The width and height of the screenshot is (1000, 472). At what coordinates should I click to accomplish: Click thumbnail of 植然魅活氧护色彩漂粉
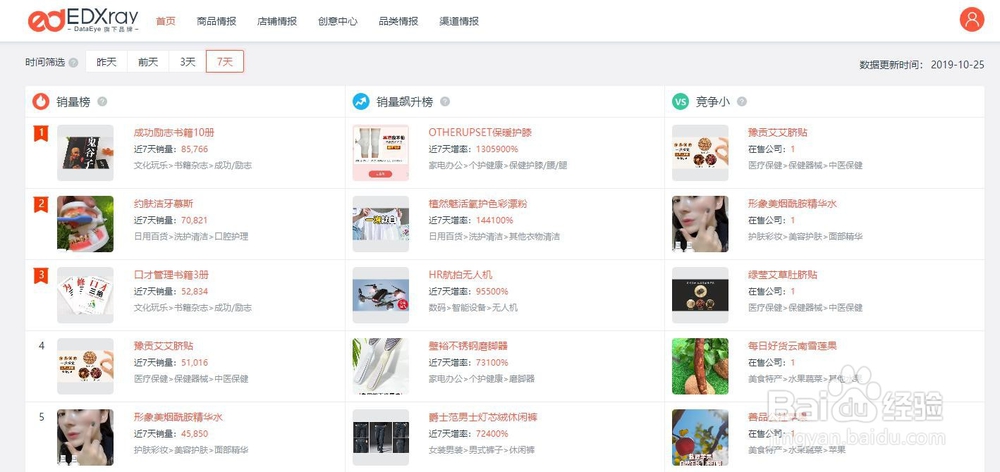[381, 224]
